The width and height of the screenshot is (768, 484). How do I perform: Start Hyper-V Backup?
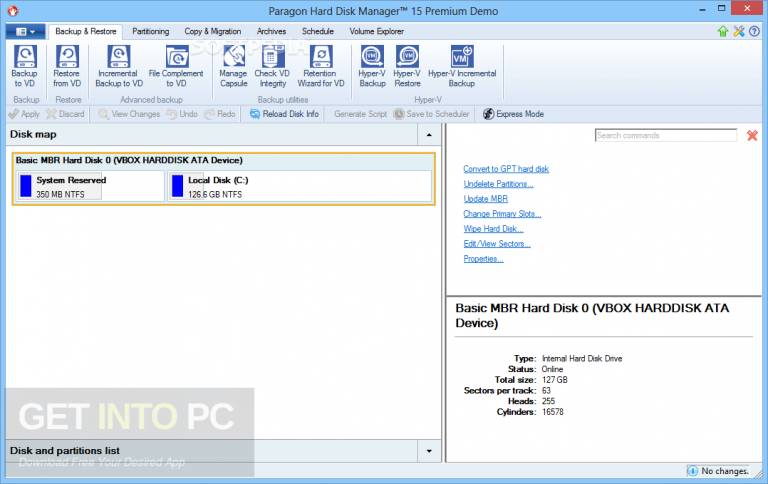pos(372,66)
